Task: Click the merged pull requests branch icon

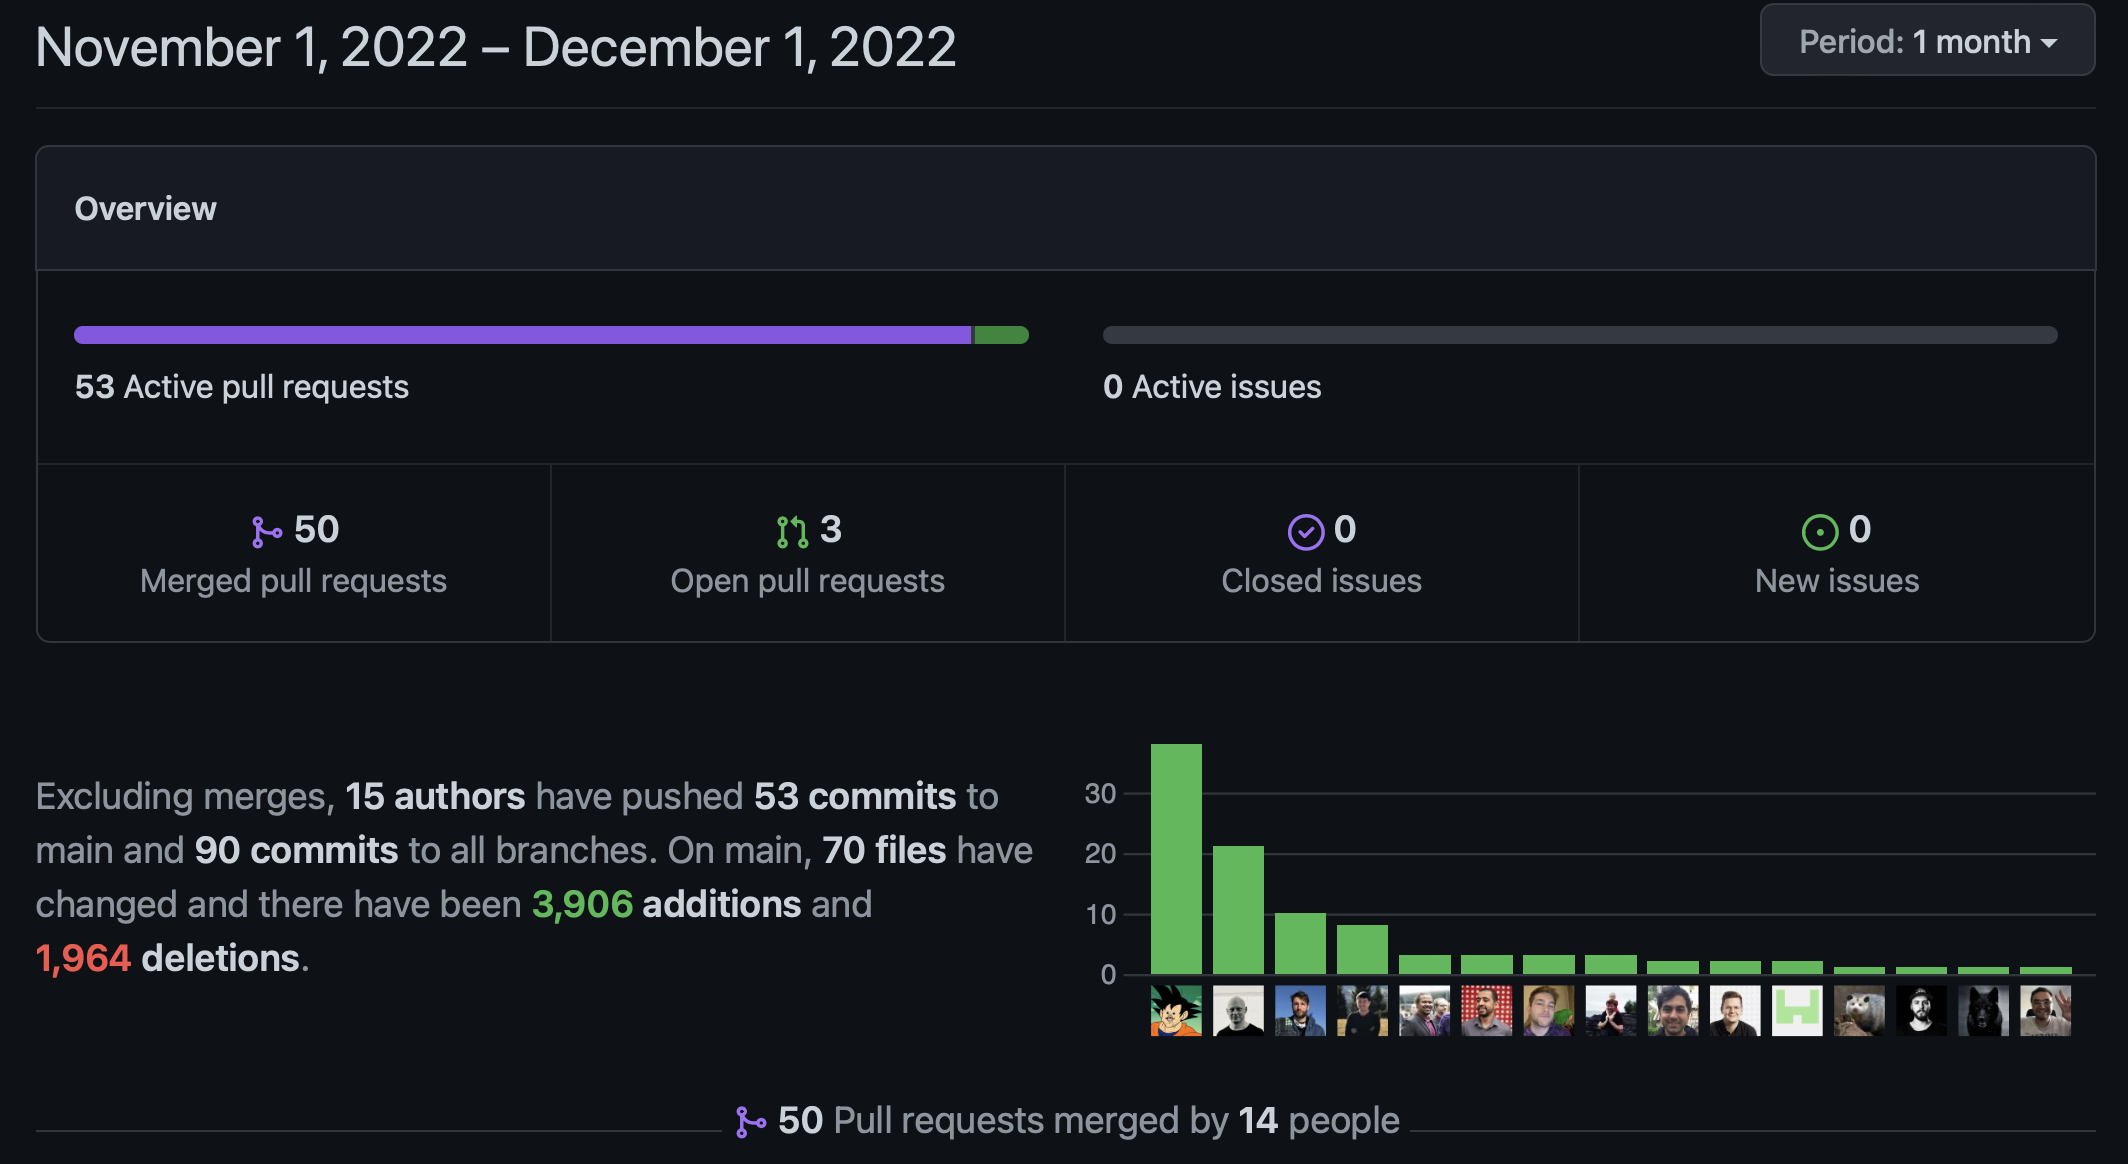Action: (x=266, y=531)
